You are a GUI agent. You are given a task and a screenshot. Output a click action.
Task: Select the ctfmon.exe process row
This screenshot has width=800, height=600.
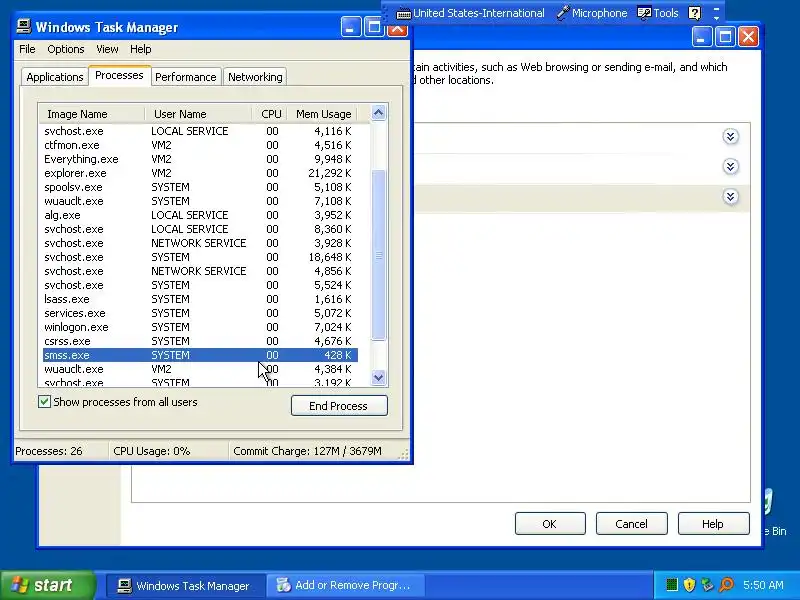pyautogui.click(x=200, y=145)
